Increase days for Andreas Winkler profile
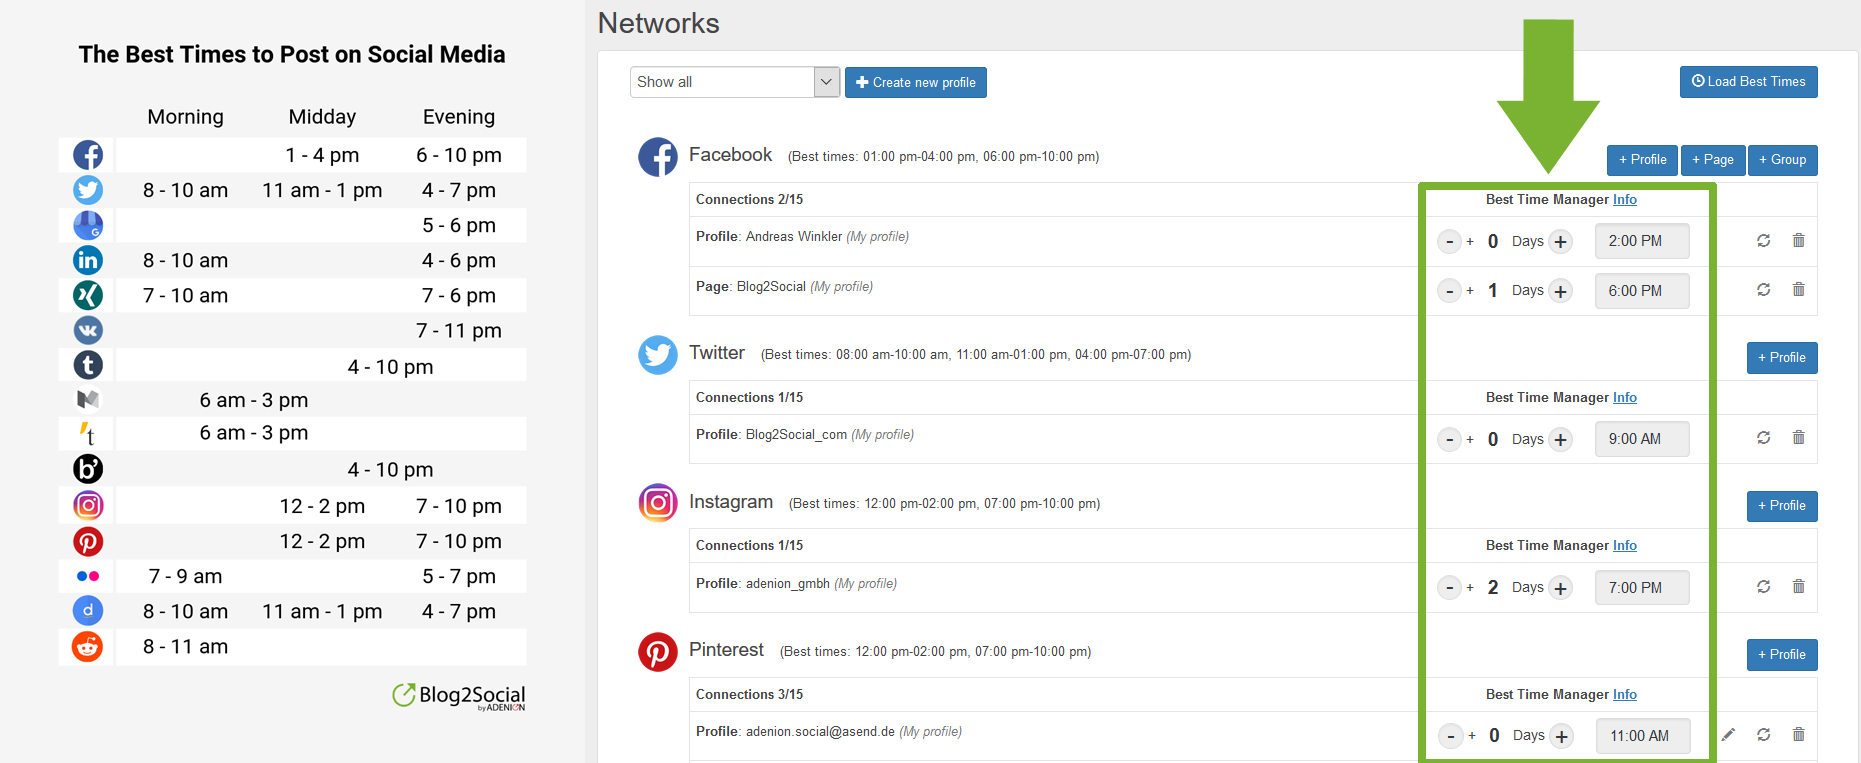Image resolution: width=1861 pixels, height=763 pixels. pos(1561,241)
